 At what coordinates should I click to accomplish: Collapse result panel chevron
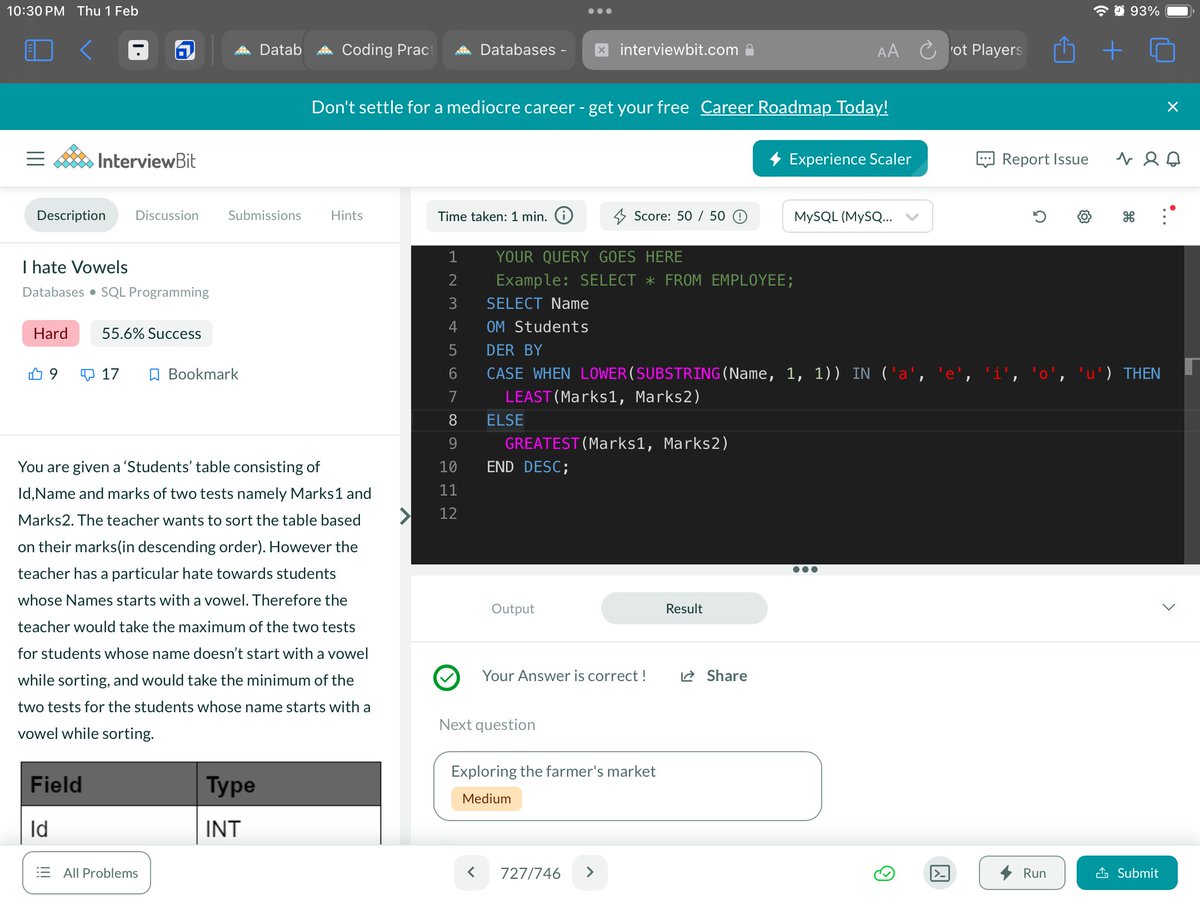tap(1170, 607)
